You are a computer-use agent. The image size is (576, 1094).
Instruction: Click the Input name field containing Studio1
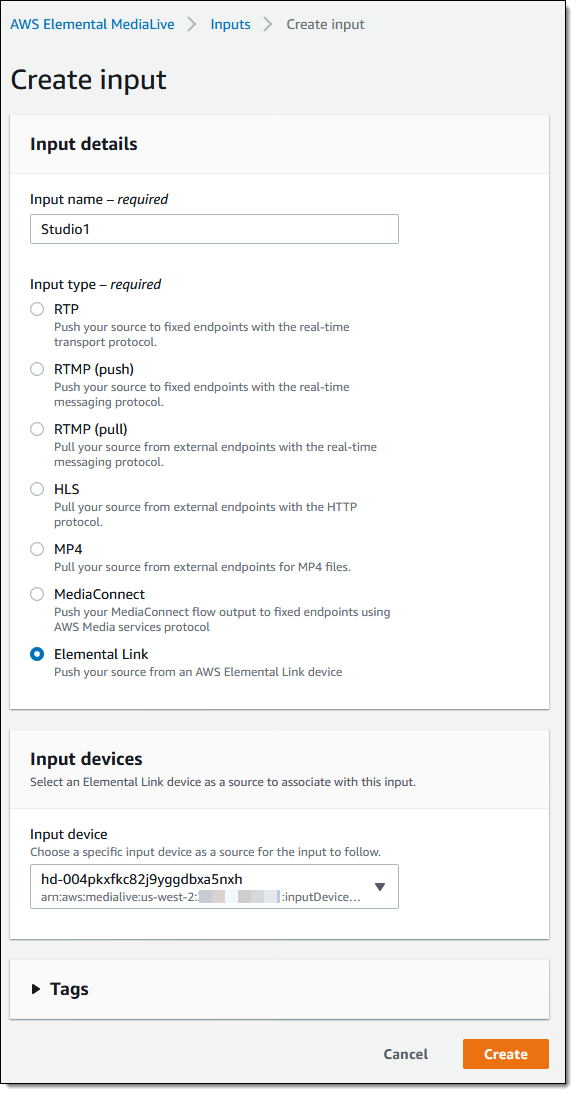(214, 229)
